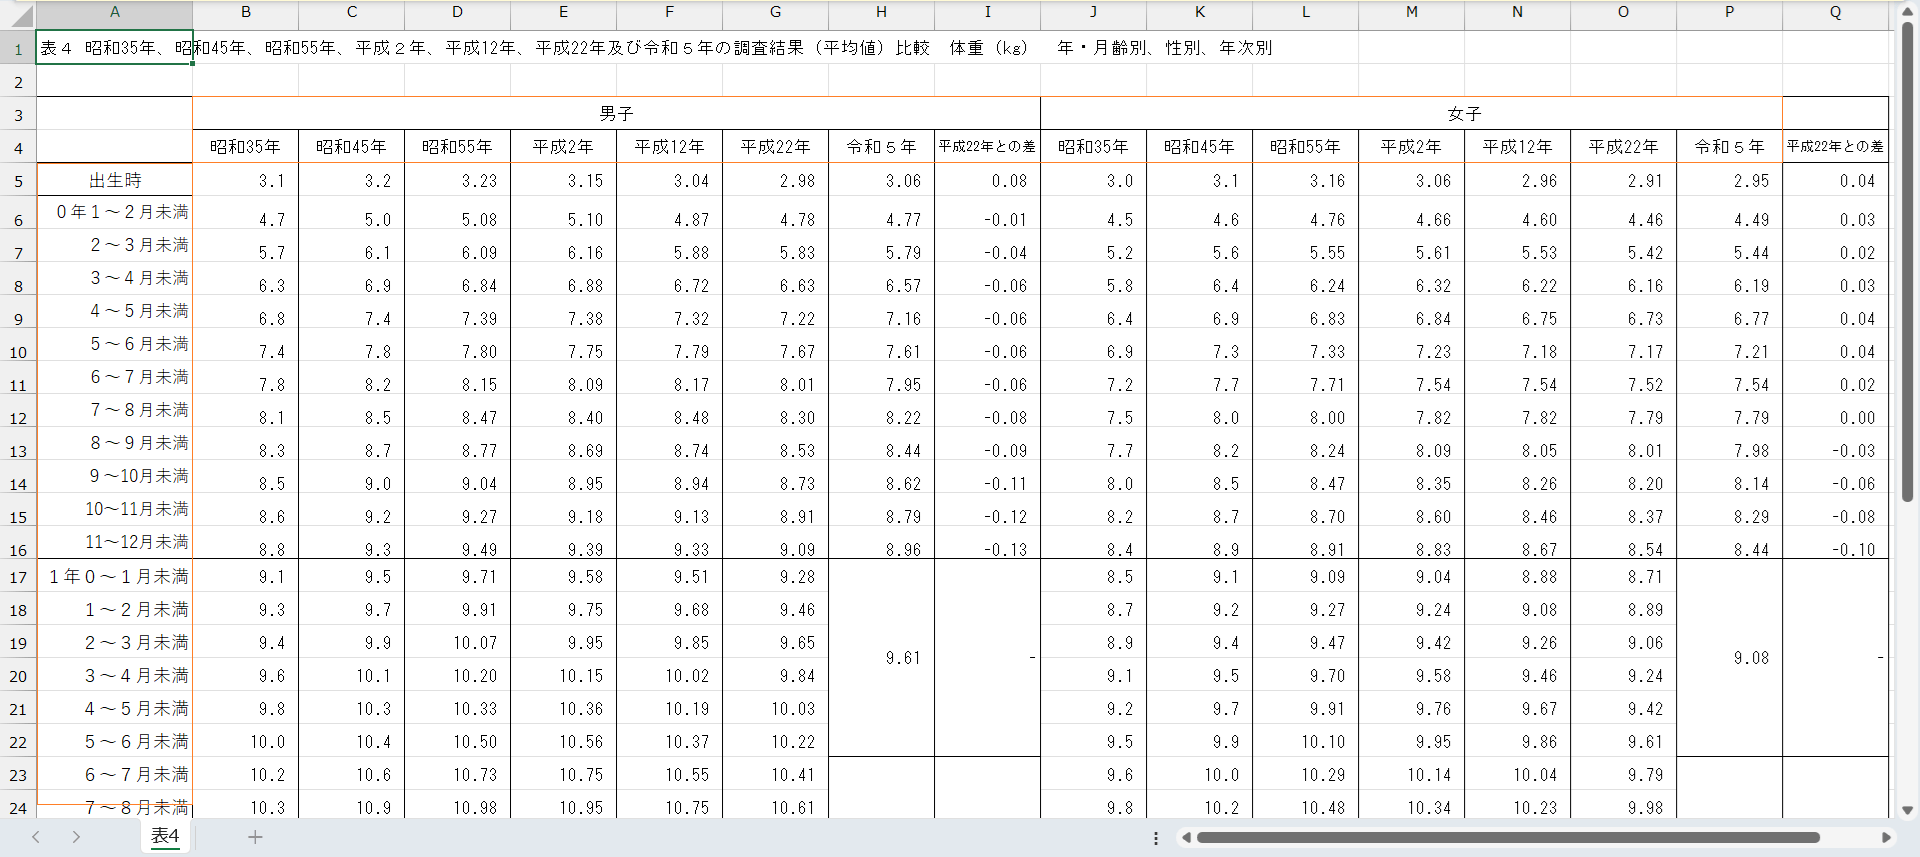The width and height of the screenshot is (1920, 857).
Task: Select the 女子 merged header cell
Action: (1464, 114)
